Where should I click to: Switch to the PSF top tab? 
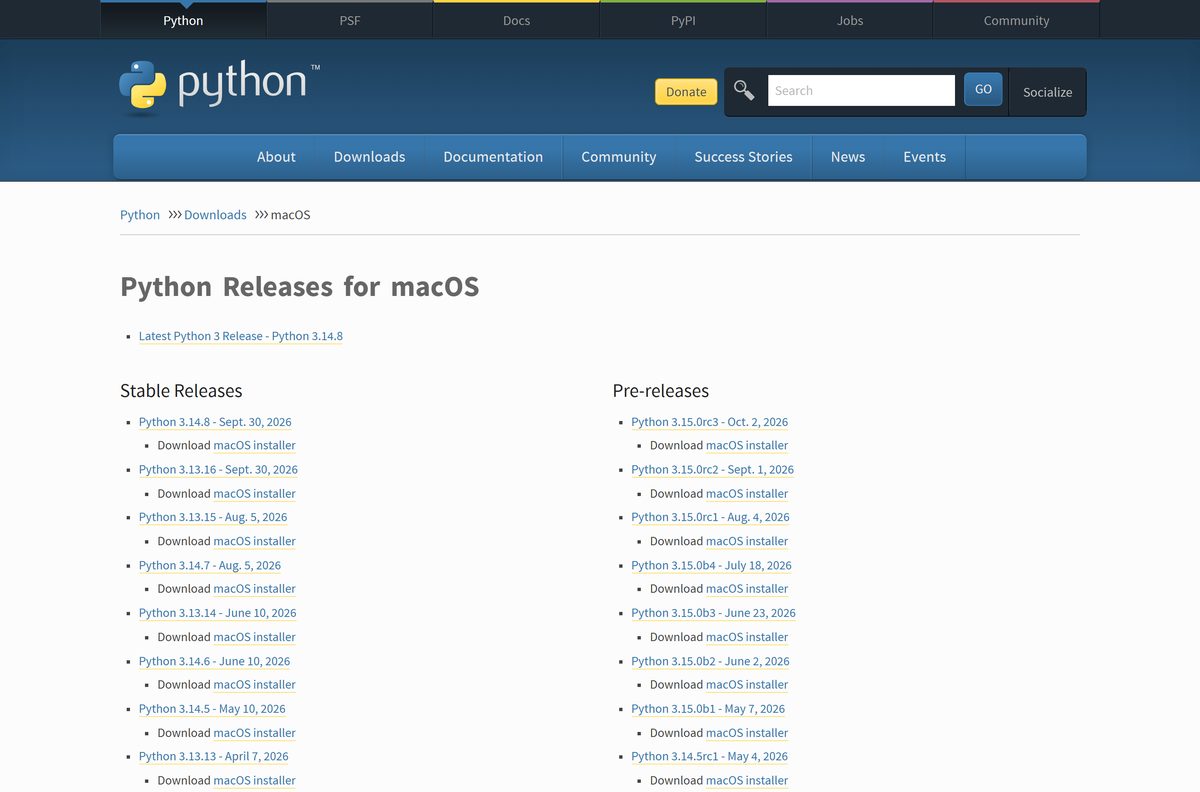(x=350, y=20)
